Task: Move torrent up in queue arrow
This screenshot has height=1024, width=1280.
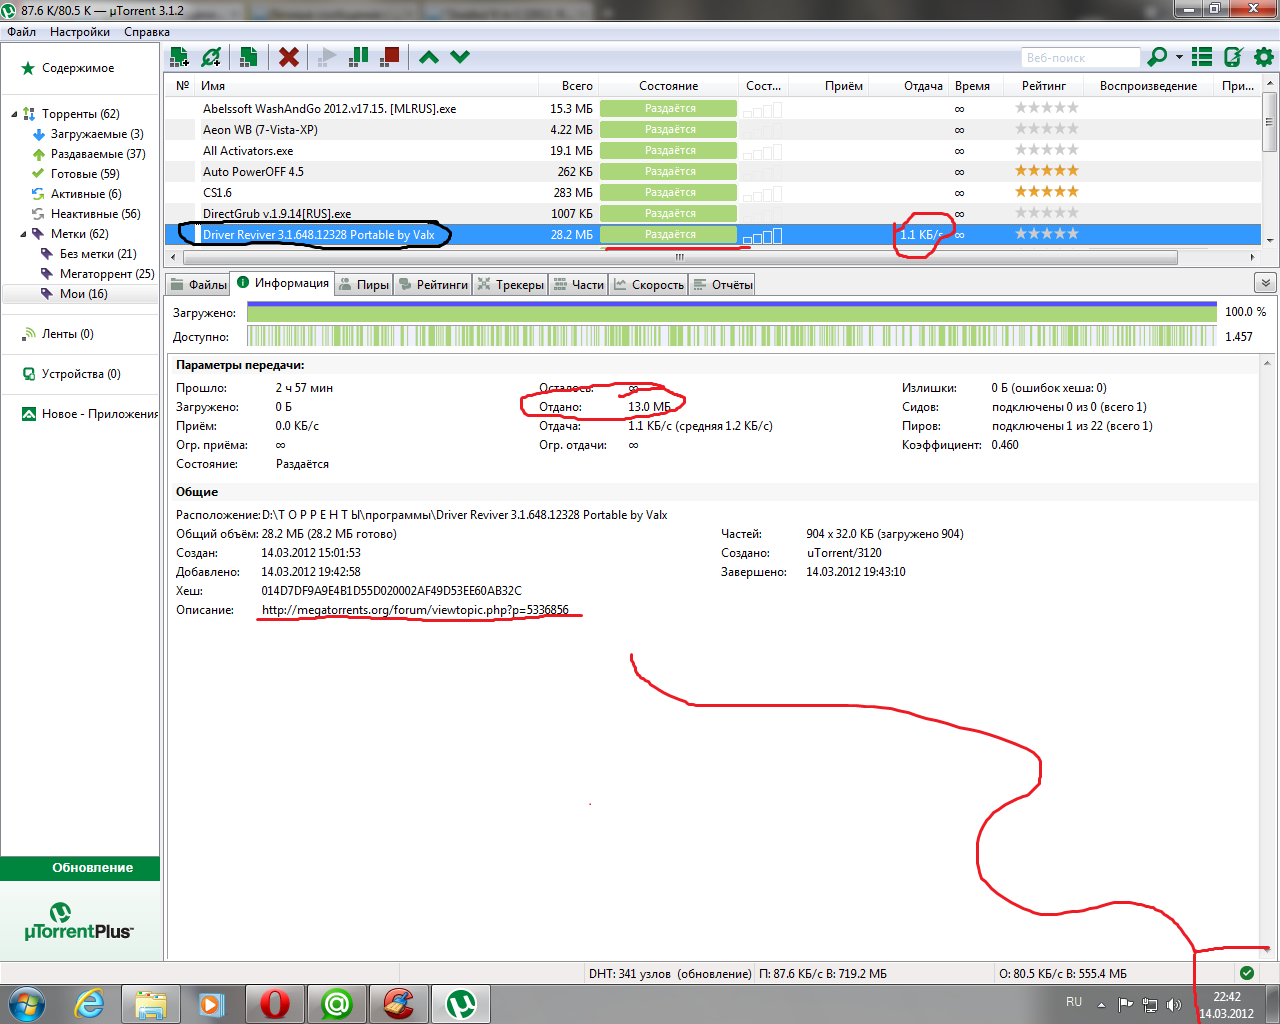Action: [x=429, y=57]
